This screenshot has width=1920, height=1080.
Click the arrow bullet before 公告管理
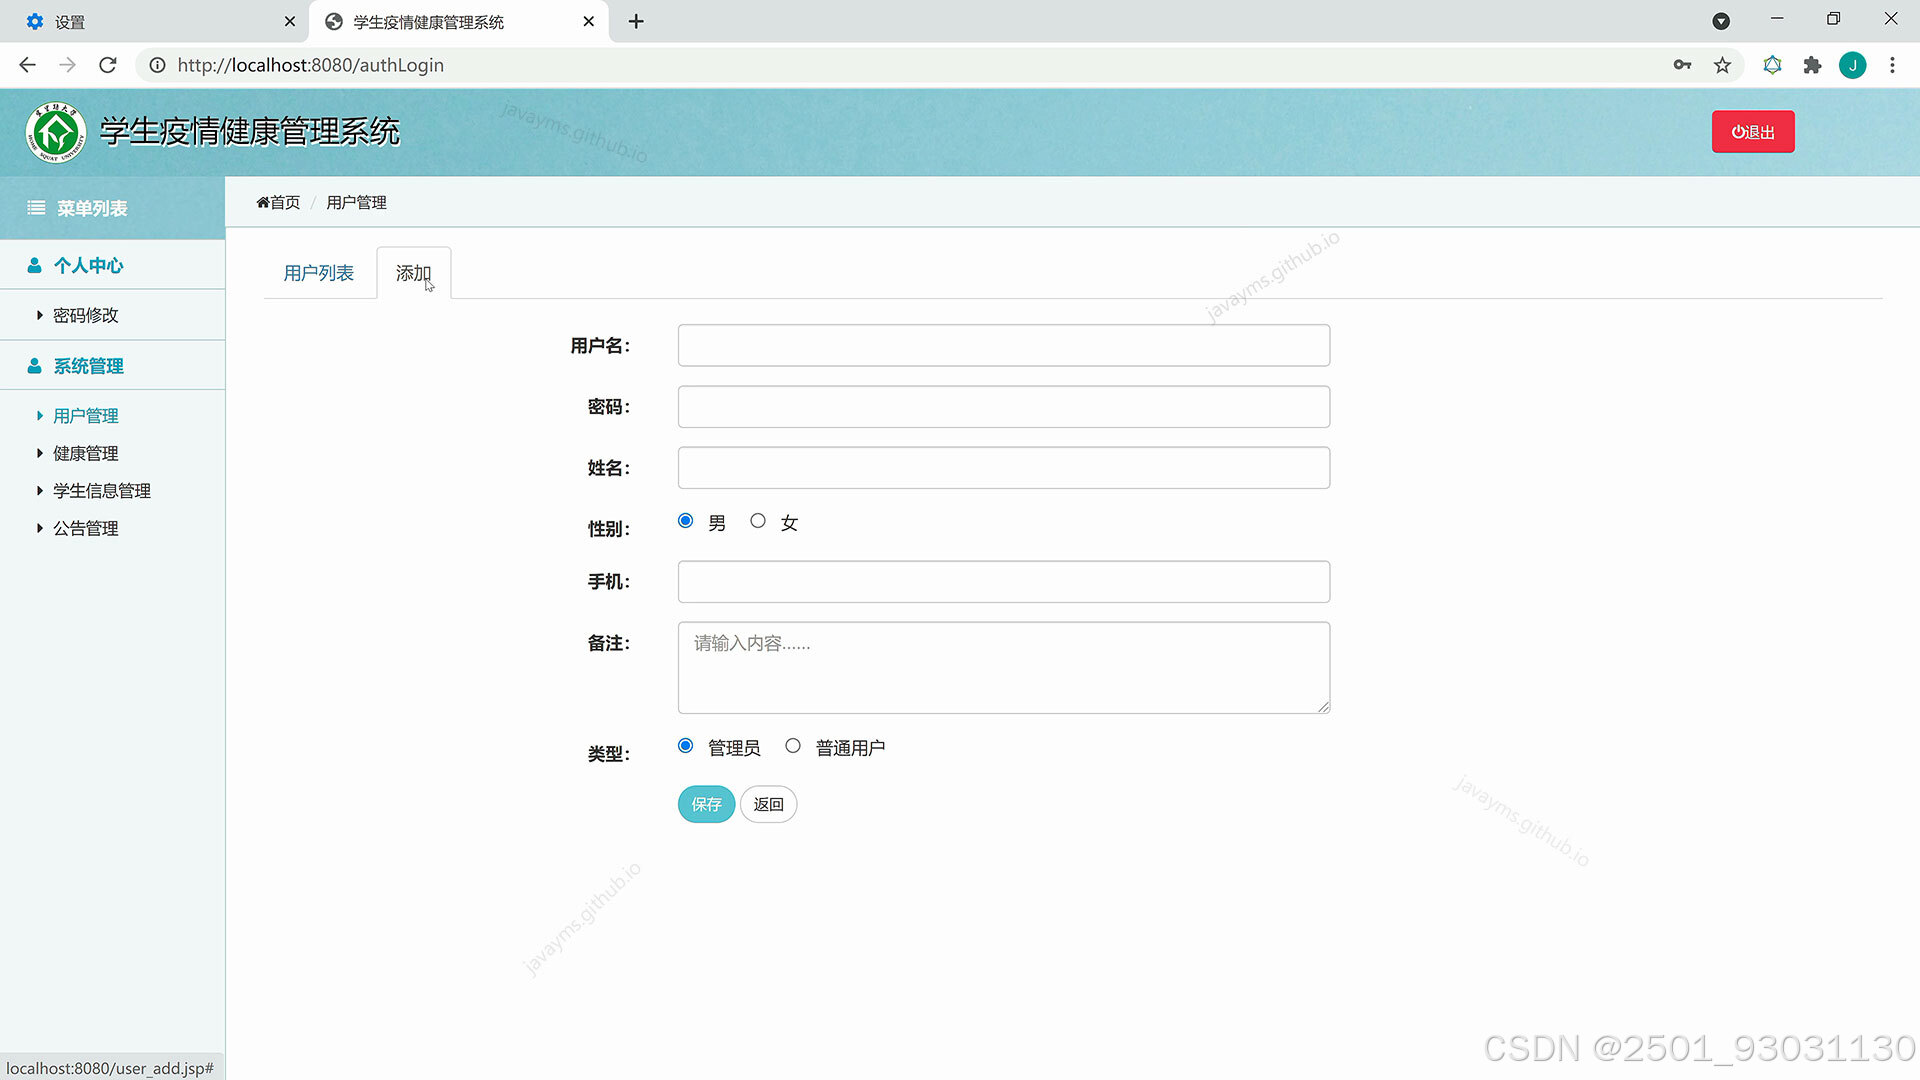click(x=40, y=528)
